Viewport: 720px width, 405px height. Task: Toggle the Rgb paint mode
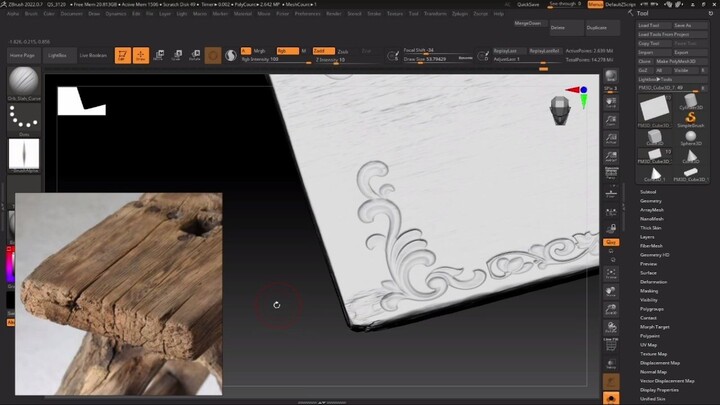[287, 51]
